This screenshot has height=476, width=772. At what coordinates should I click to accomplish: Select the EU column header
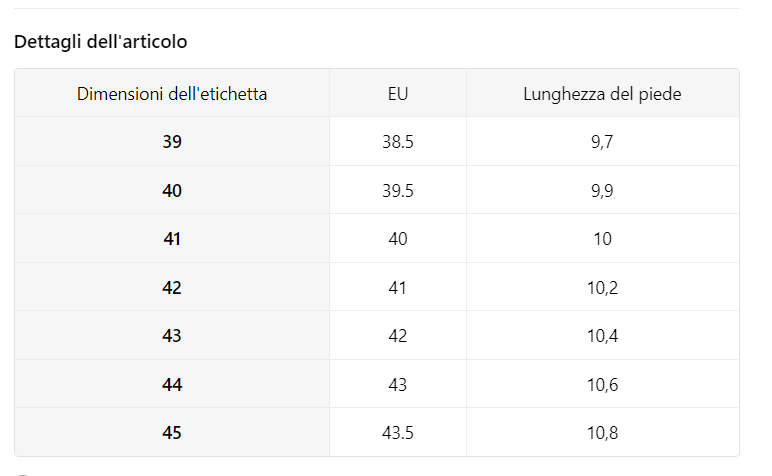[398, 94]
